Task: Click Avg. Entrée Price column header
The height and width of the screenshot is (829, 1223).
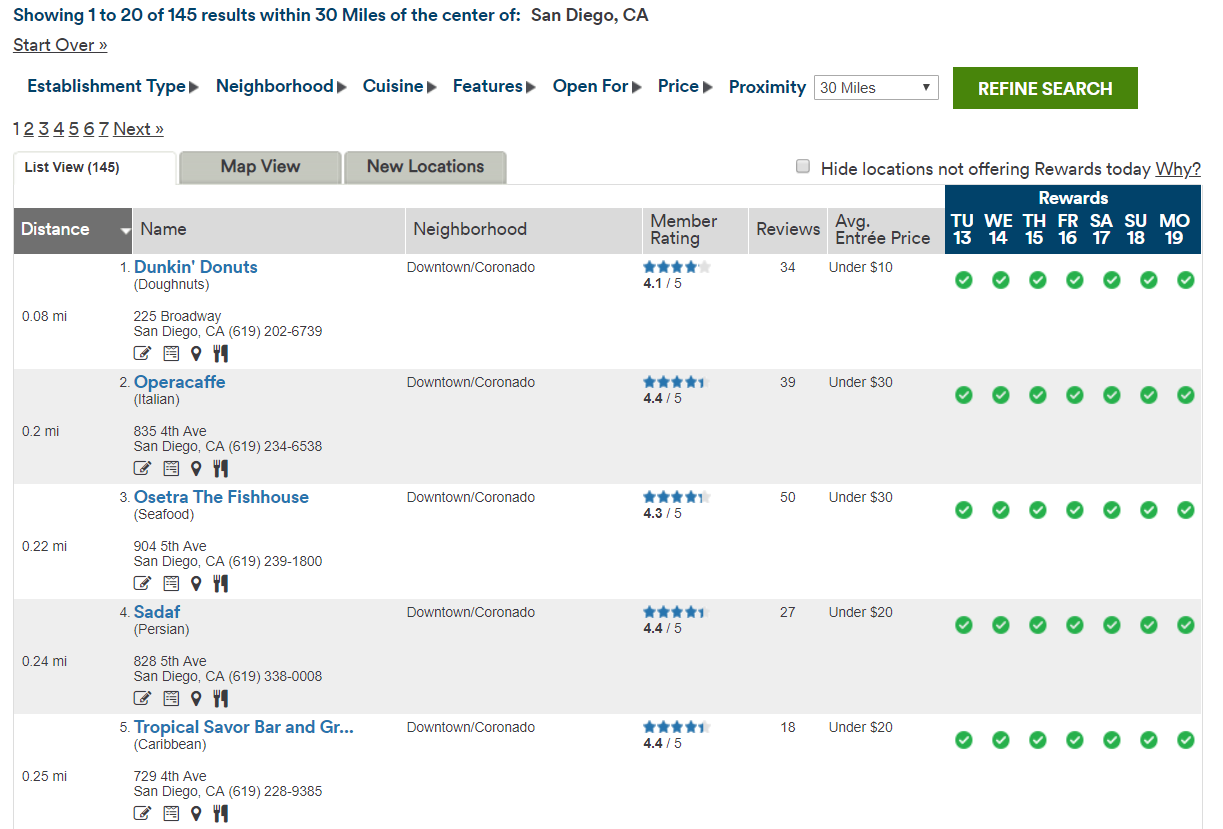Action: click(x=886, y=230)
